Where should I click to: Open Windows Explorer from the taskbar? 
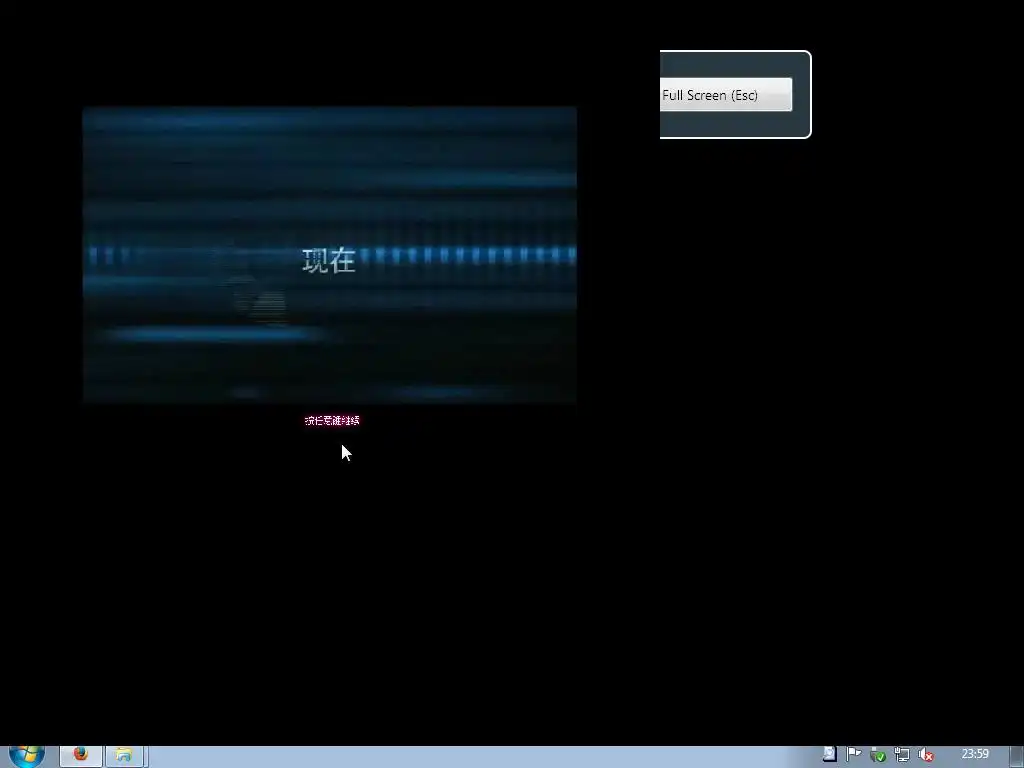pos(124,756)
